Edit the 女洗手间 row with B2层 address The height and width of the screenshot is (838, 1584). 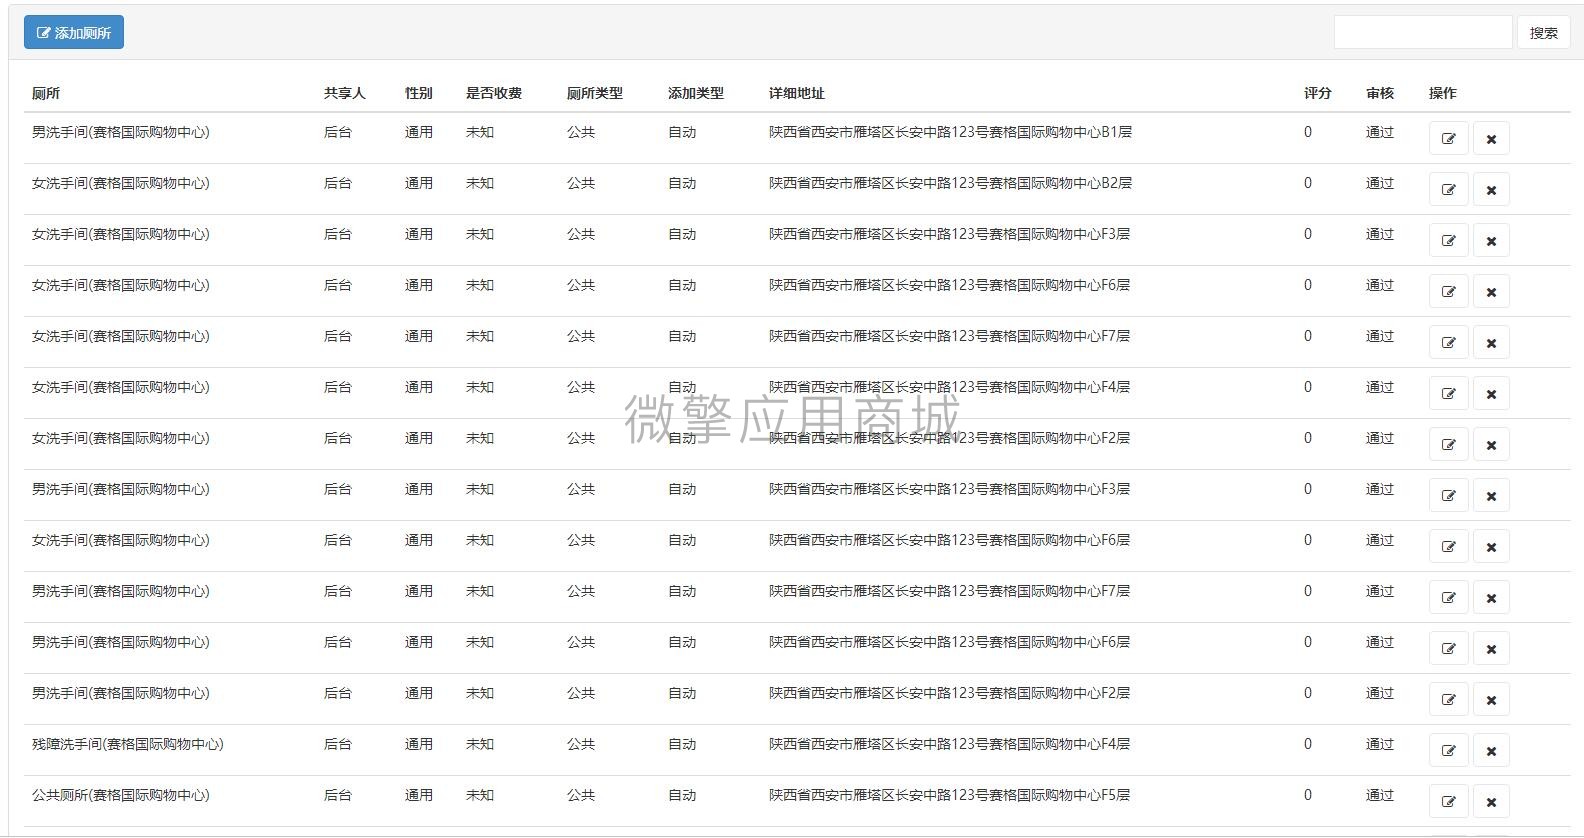point(1448,190)
